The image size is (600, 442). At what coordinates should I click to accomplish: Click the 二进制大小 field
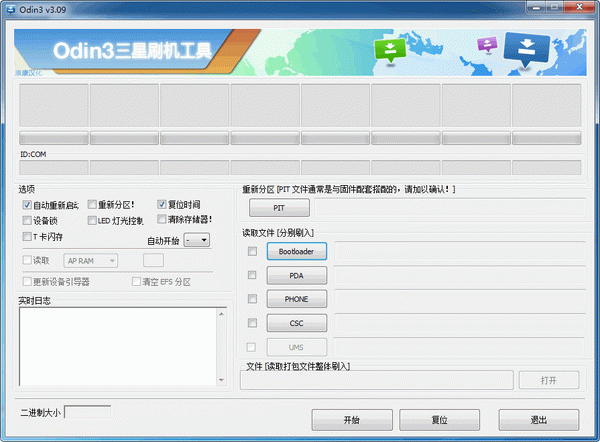[88, 412]
